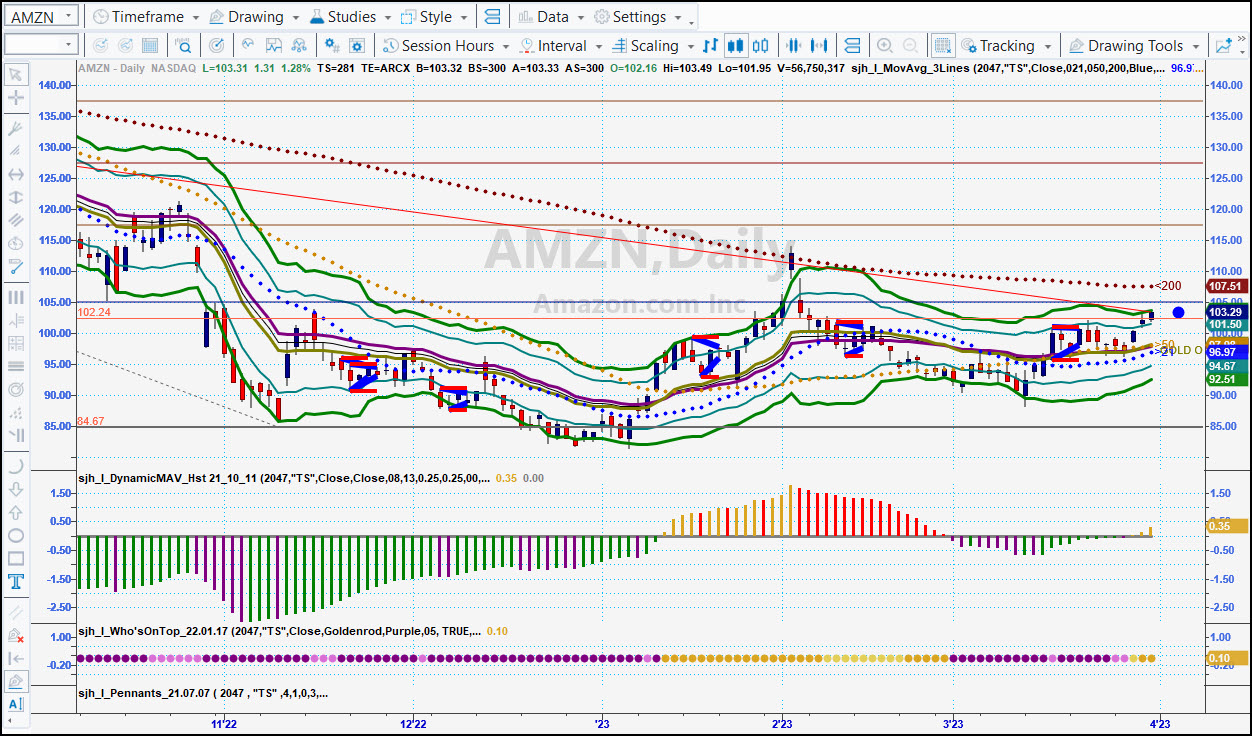
Task: Click the 0.10 Who'sOnTop value label
Action: tap(1229, 658)
